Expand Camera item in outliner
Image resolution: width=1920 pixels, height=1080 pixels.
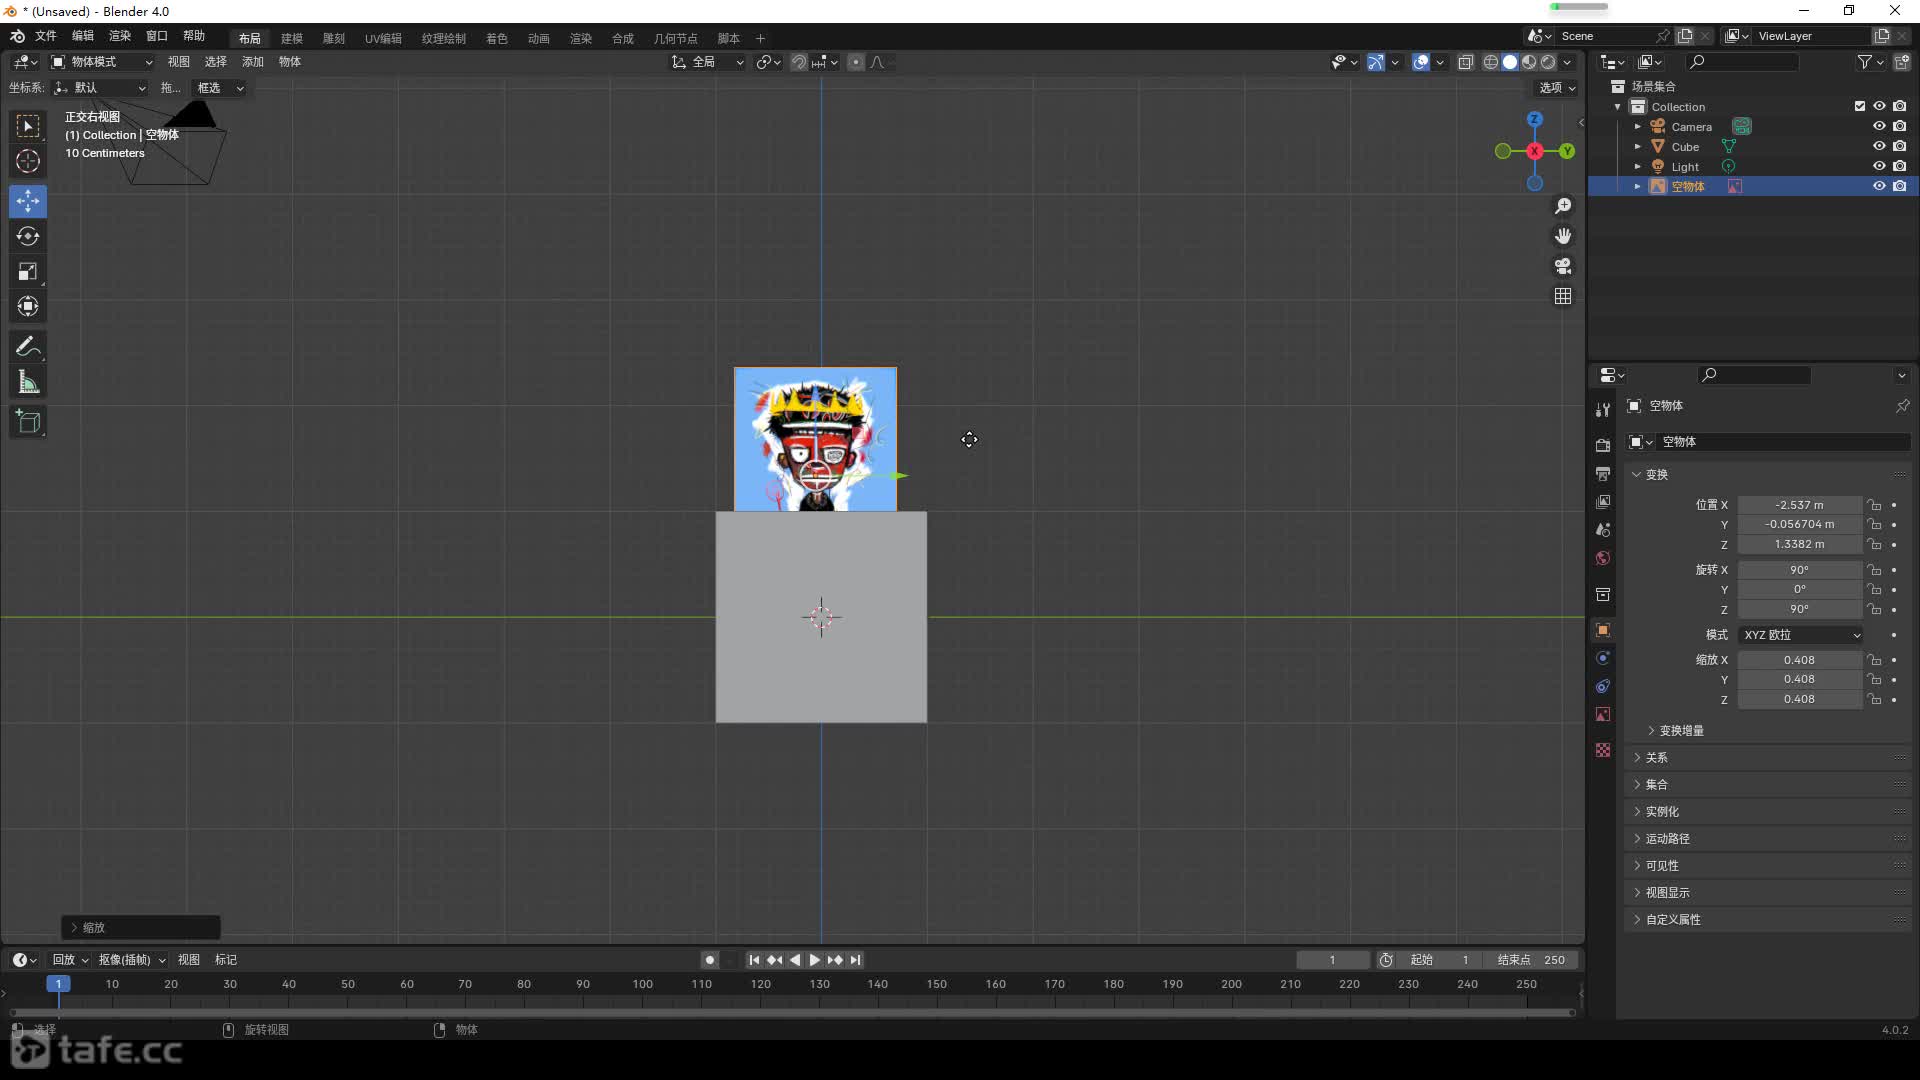tap(1637, 126)
